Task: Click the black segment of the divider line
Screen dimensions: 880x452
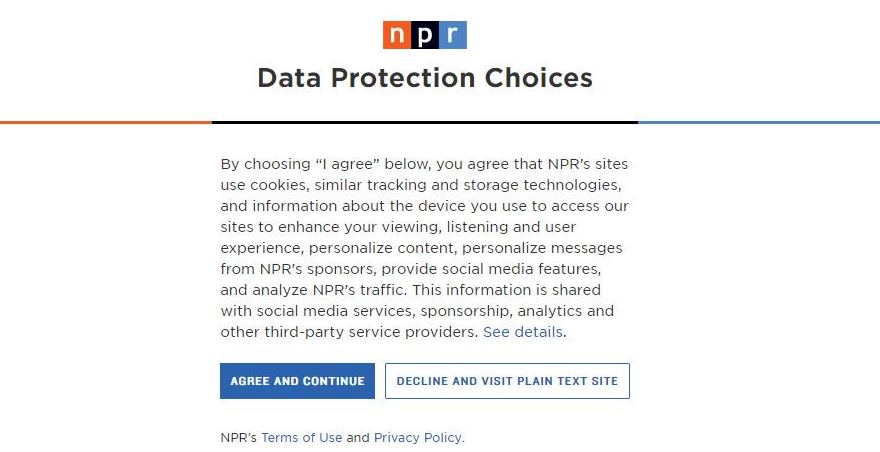Action: (x=425, y=122)
